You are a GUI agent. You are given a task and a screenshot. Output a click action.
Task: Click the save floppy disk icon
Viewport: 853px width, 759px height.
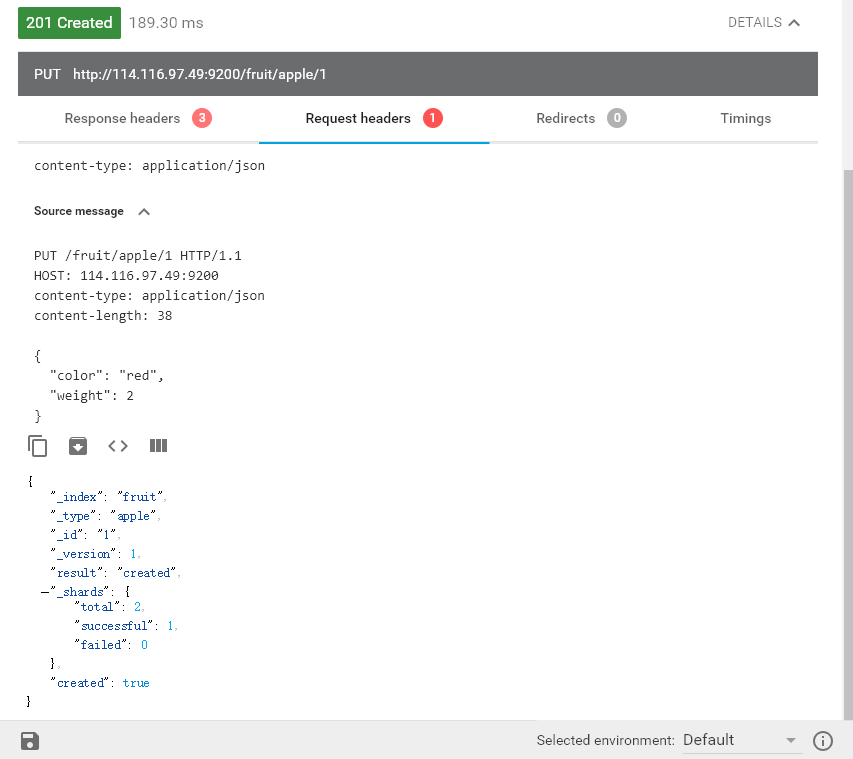pos(29,741)
